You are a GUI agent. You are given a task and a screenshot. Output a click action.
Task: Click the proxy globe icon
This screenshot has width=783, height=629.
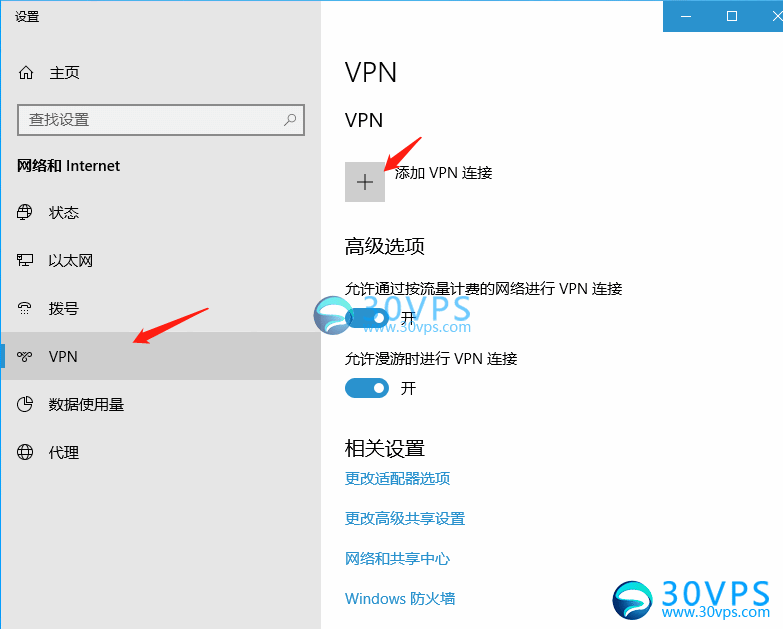tap(24, 452)
